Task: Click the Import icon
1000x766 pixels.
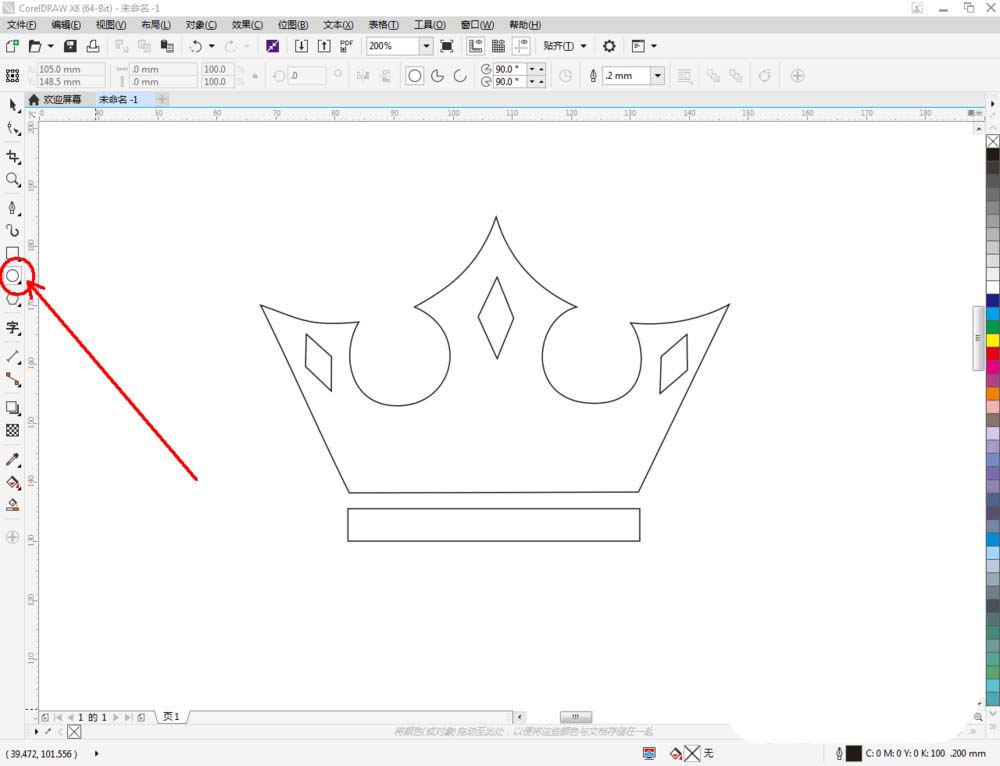Action: click(301, 46)
